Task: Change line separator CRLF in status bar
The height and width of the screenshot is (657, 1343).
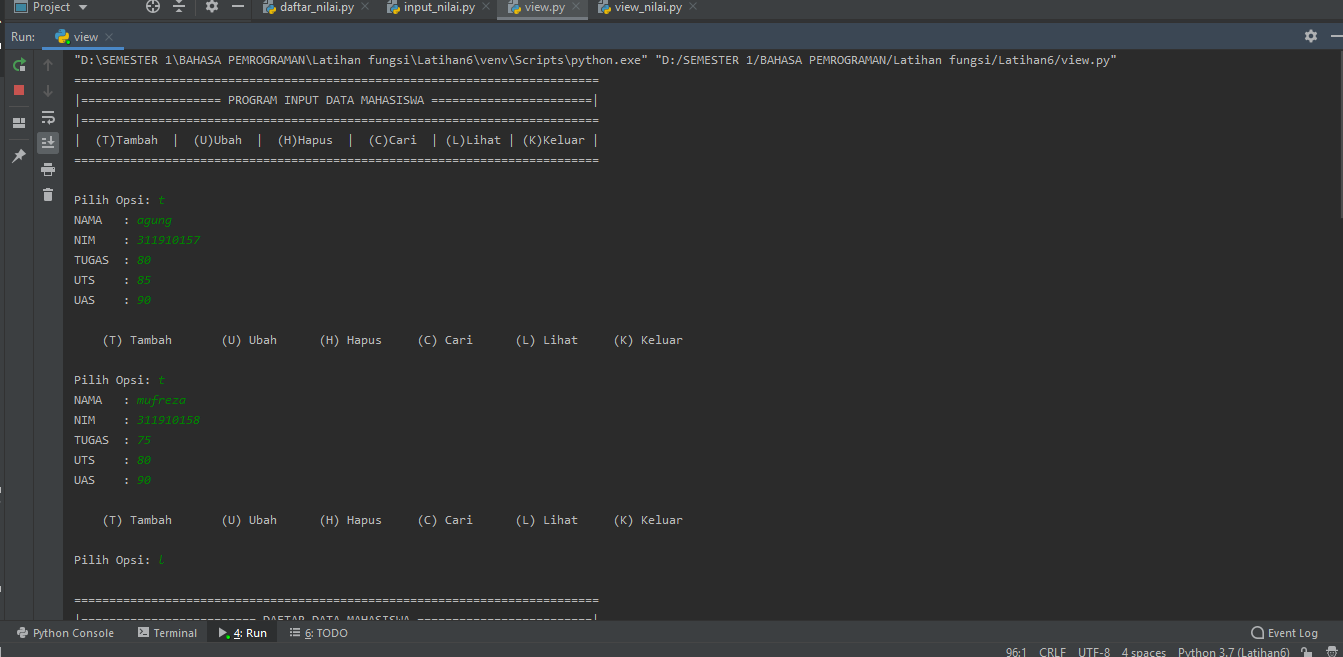Action: coord(1052,652)
